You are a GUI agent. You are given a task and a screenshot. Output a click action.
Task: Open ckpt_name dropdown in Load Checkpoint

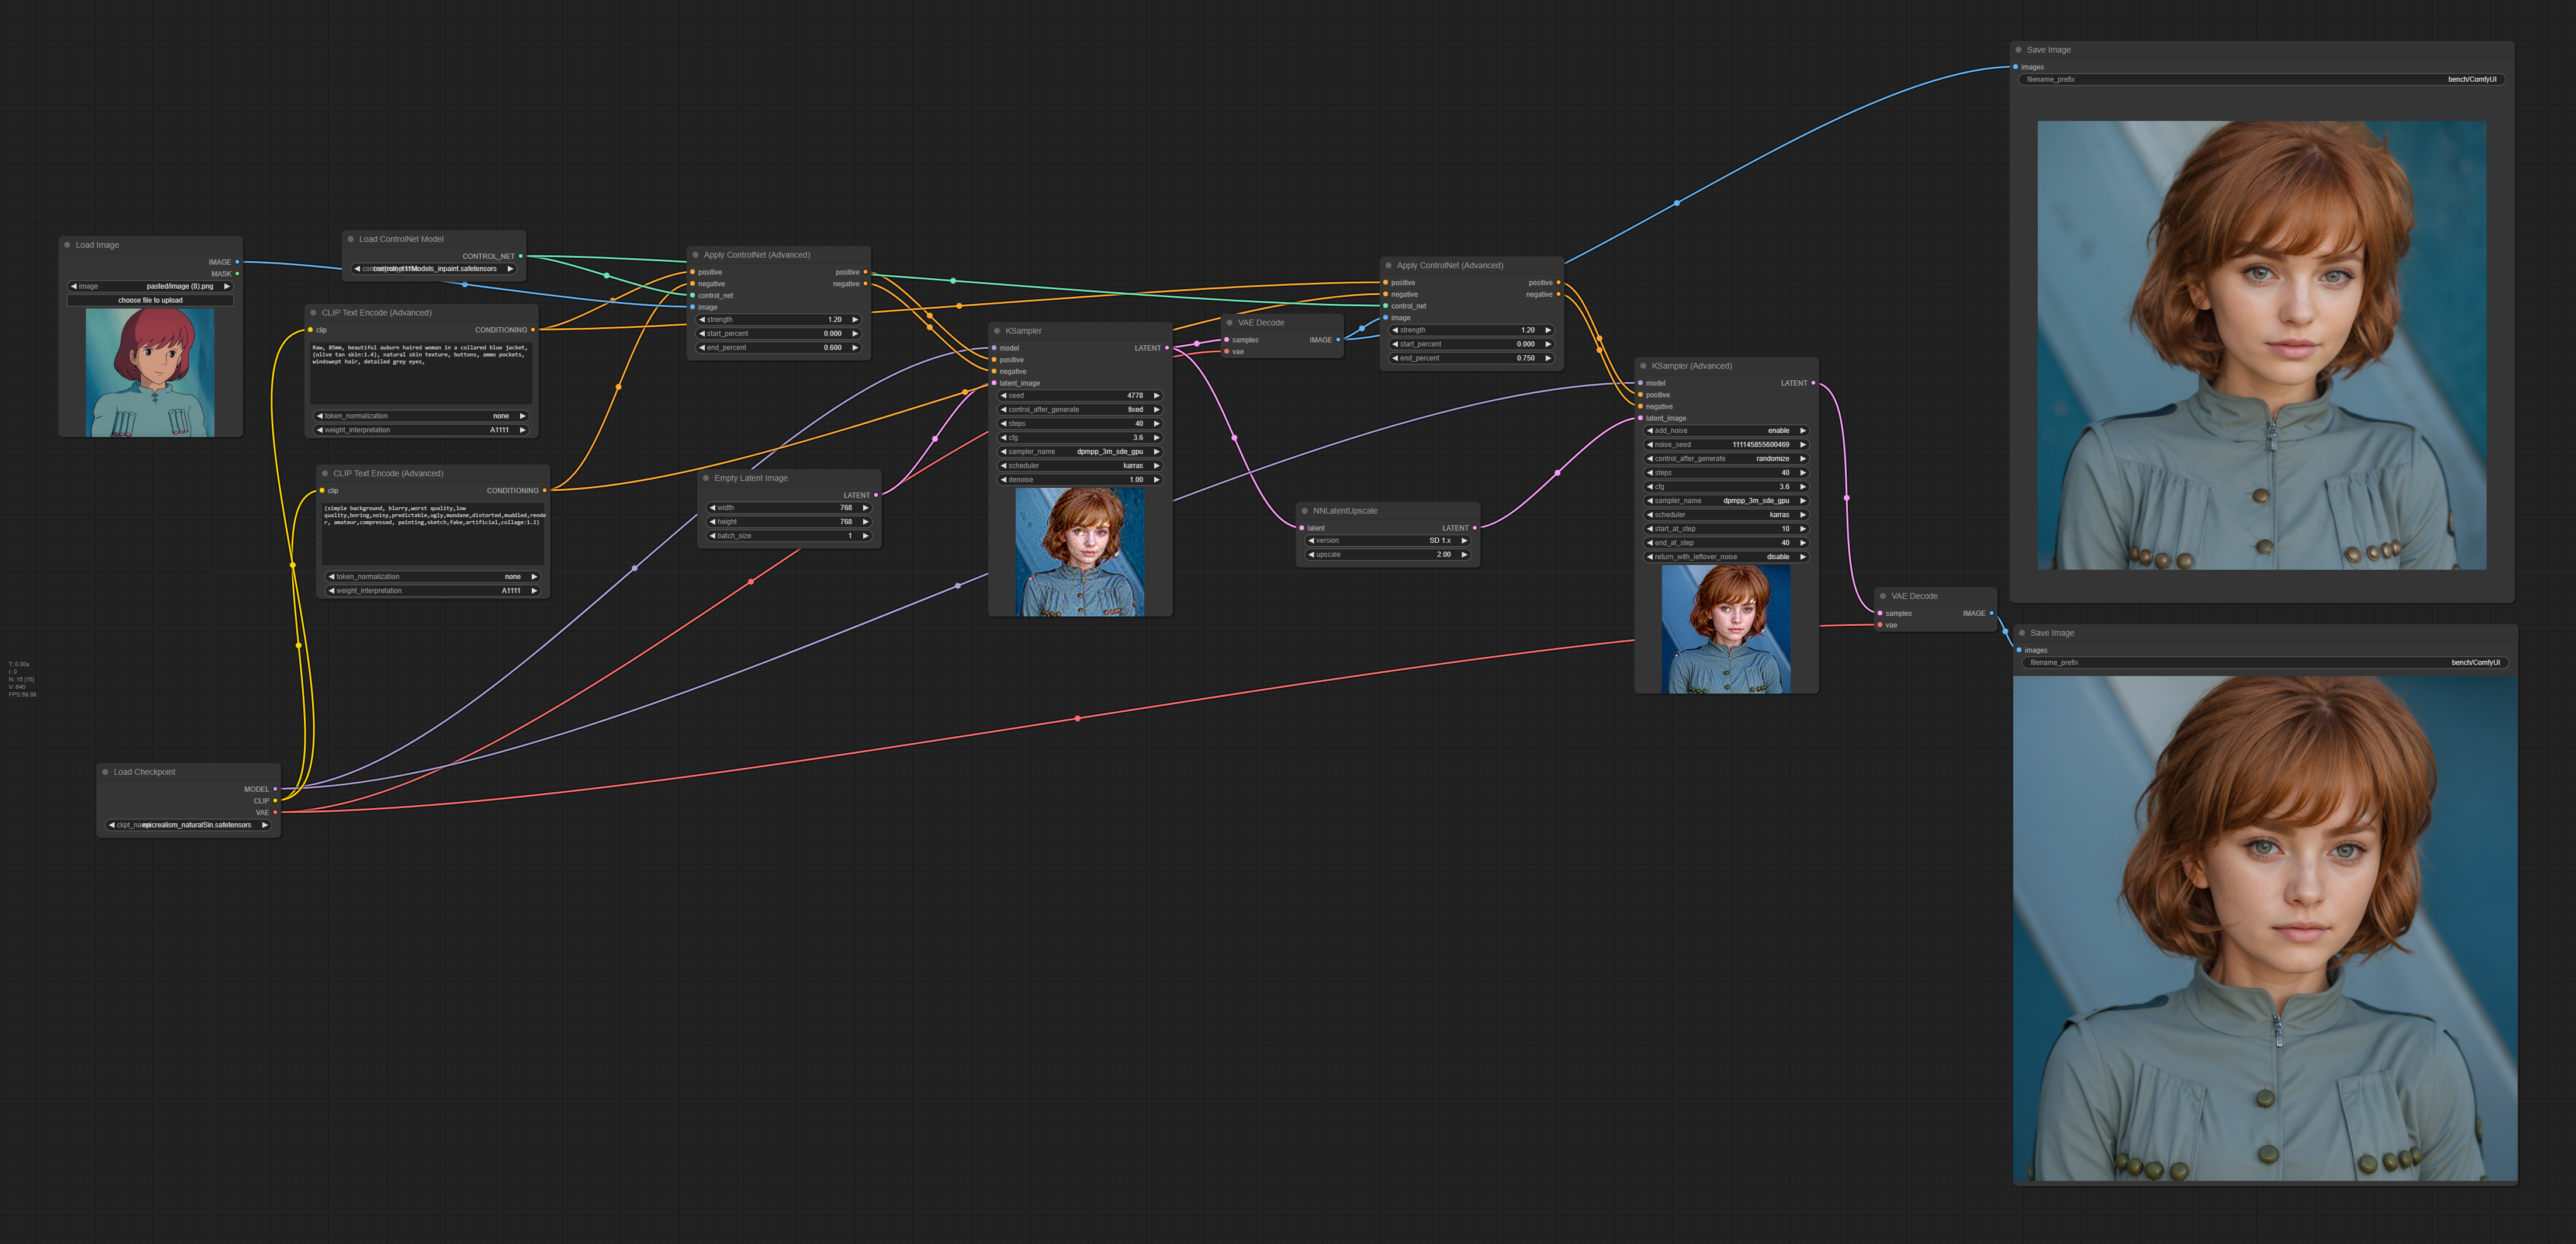click(x=189, y=825)
